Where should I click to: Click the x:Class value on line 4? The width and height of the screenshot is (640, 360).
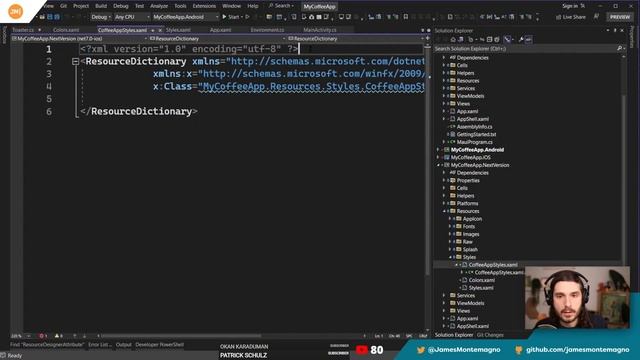[313, 87]
